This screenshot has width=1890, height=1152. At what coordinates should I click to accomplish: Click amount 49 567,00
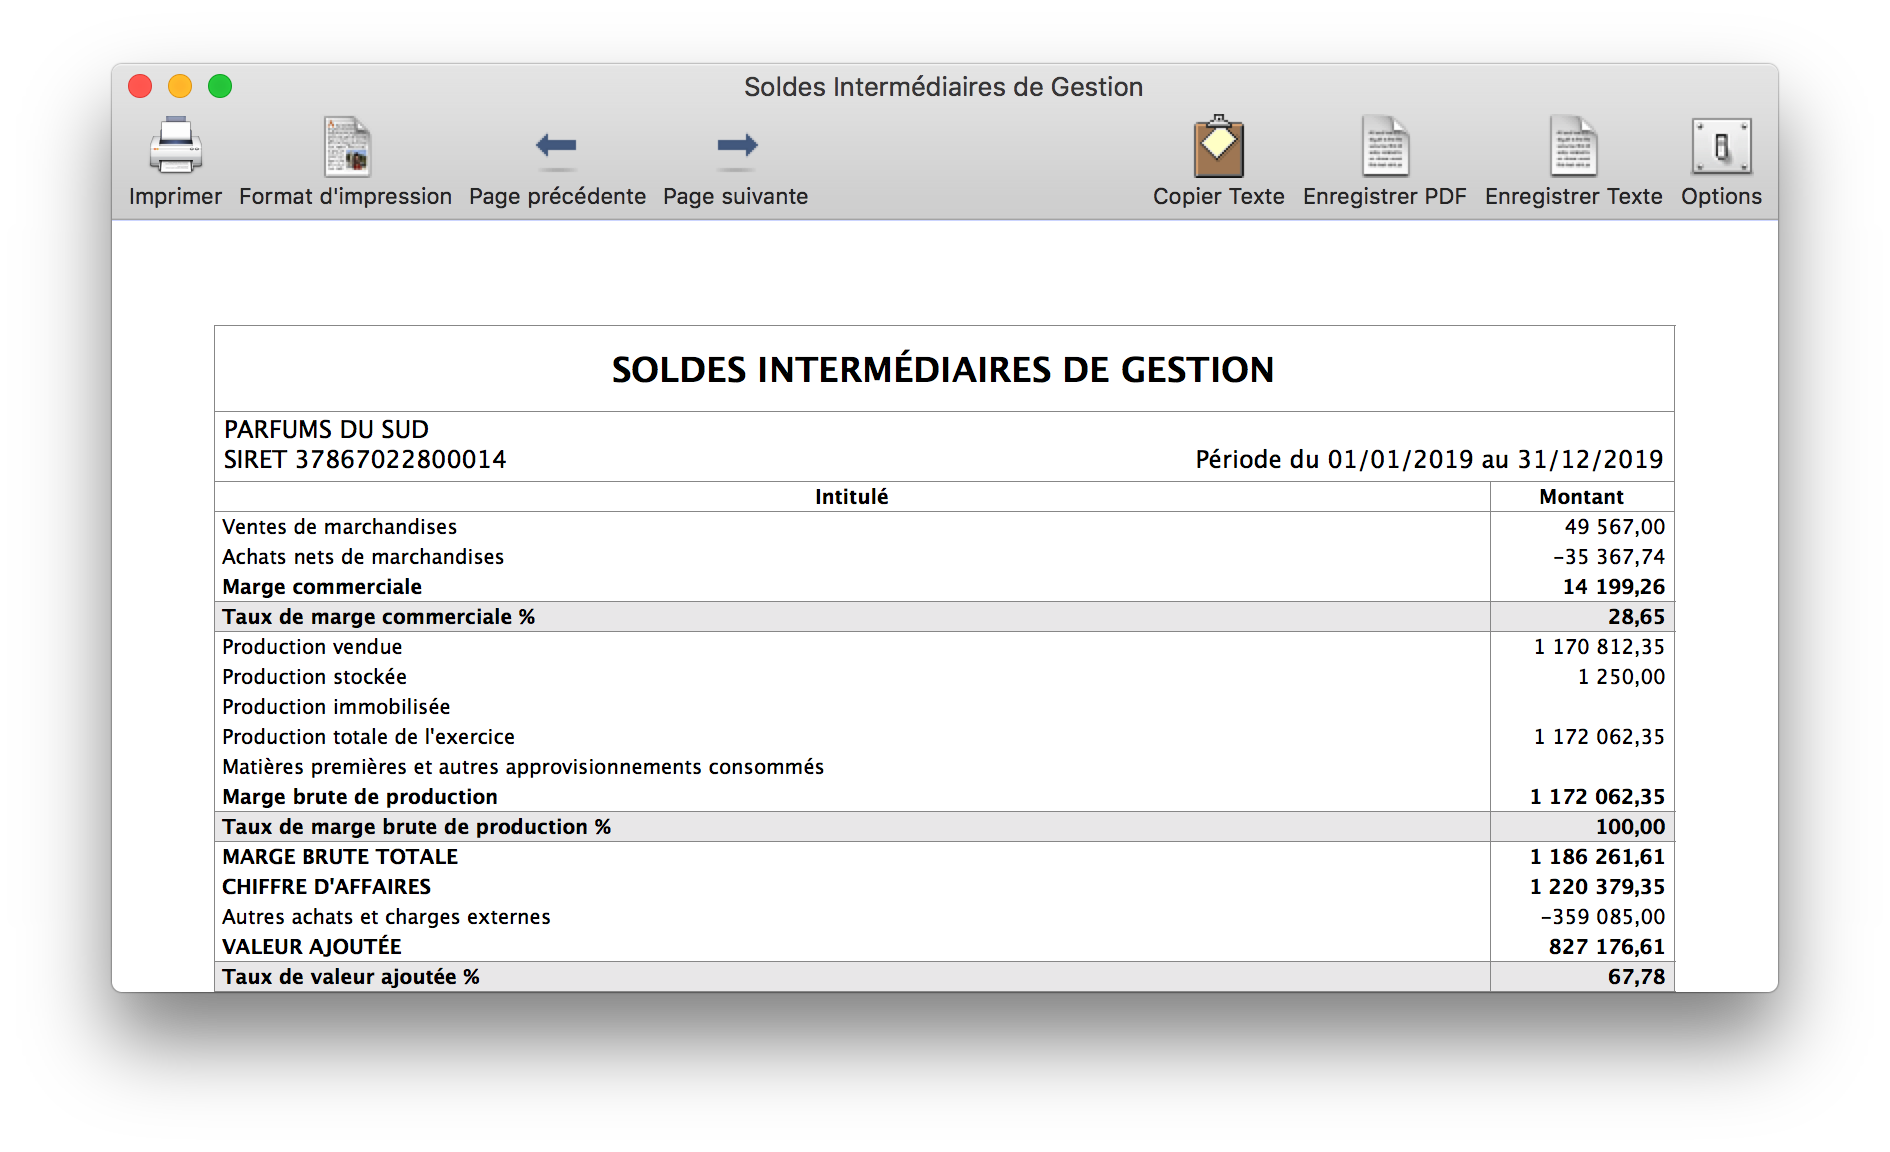coord(1615,527)
